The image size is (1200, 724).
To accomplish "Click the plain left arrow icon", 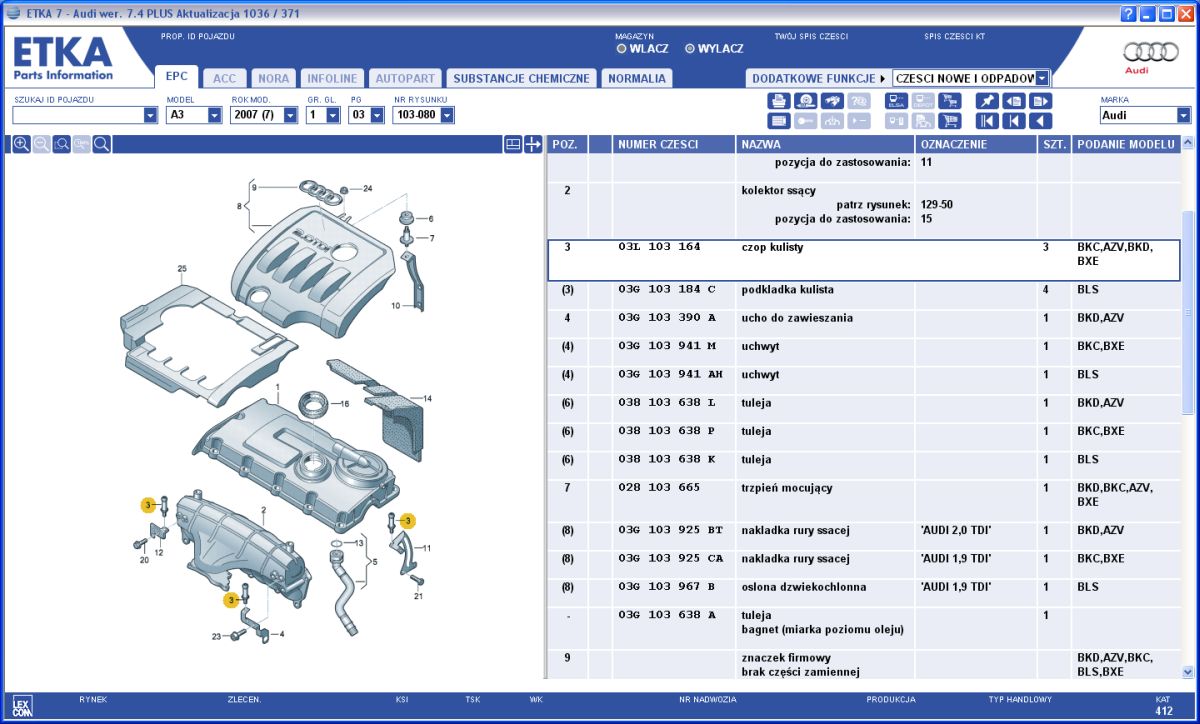I will click(1040, 121).
